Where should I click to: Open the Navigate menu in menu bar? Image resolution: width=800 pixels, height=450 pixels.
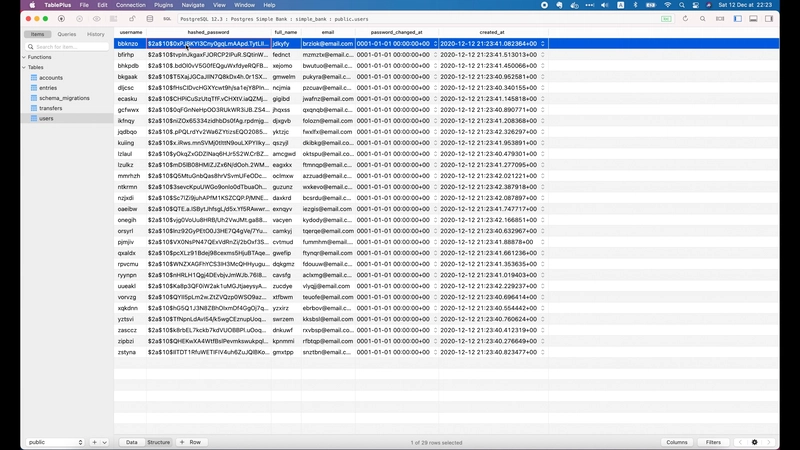193,5
